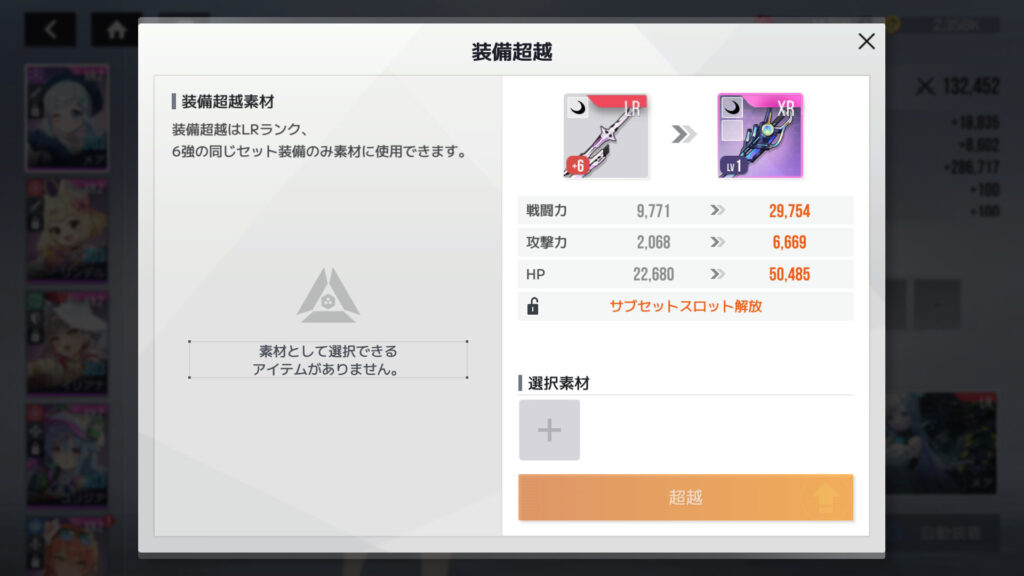Screen dimensions: 1024x576
Task: Select the white-hat character portrait
Action: 67,342
